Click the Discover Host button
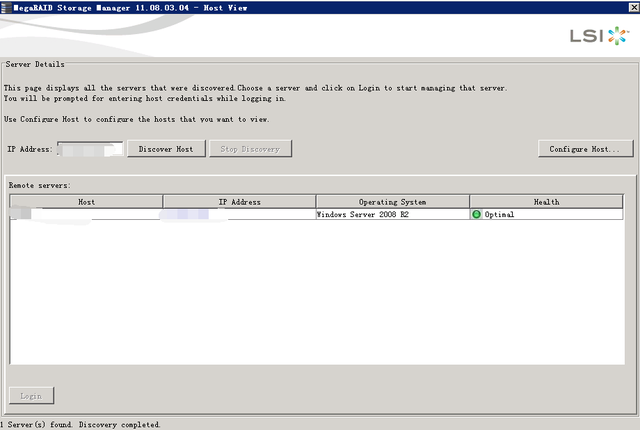Screen dimensions: 640x430 tap(166, 149)
